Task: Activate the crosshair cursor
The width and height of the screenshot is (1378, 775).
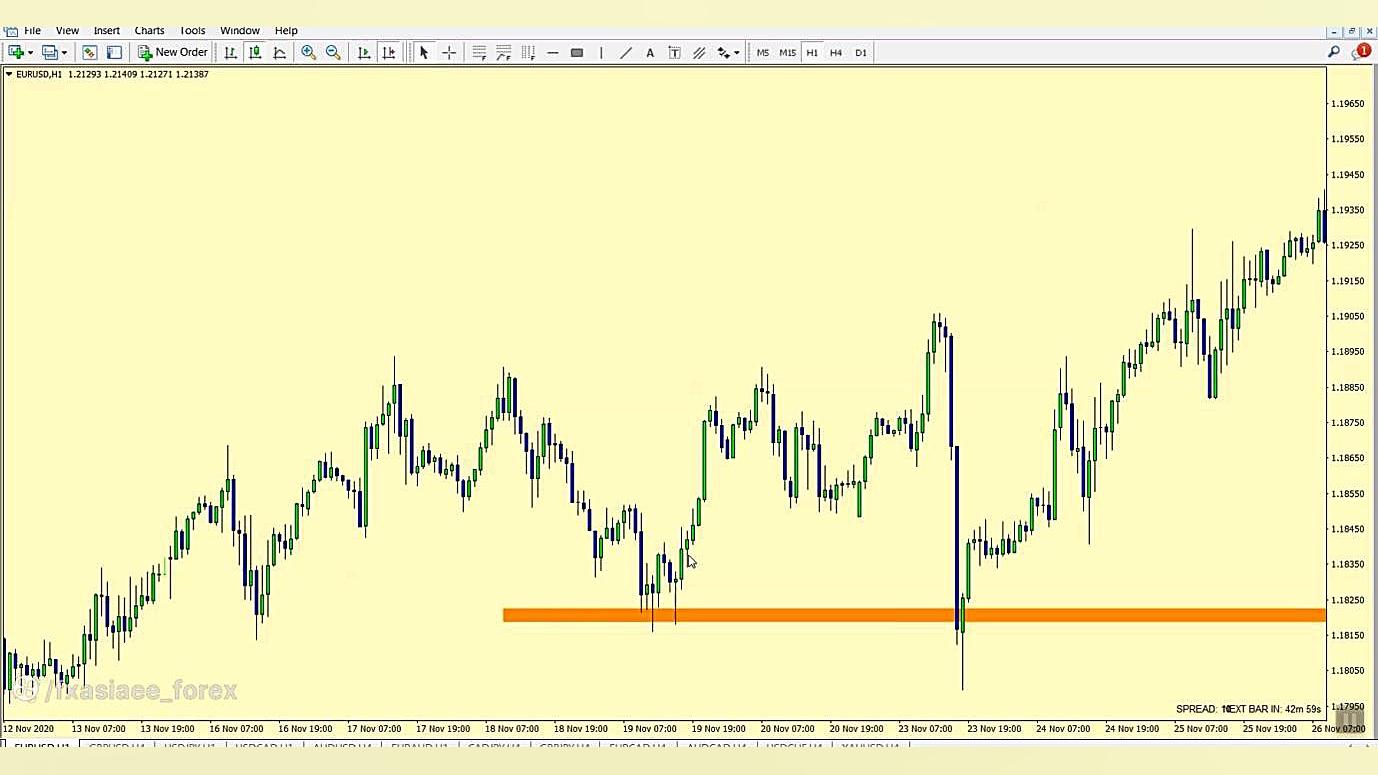Action: pyautogui.click(x=449, y=52)
